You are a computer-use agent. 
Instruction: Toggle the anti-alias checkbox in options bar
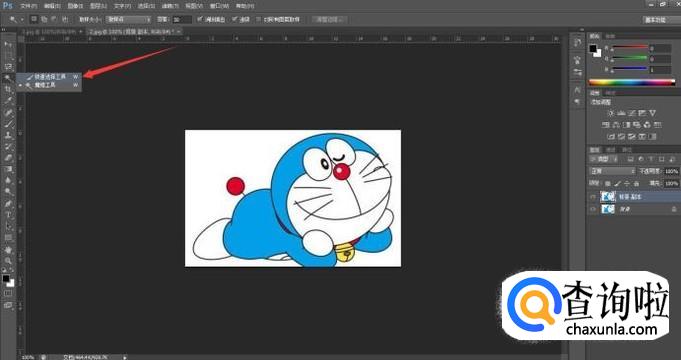click(x=200, y=19)
